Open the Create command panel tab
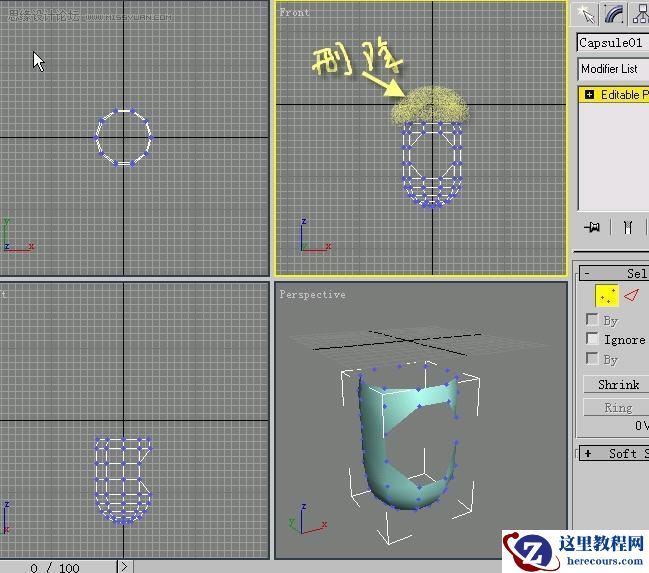The height and width of the screenshot is (573, 649). 585,14
